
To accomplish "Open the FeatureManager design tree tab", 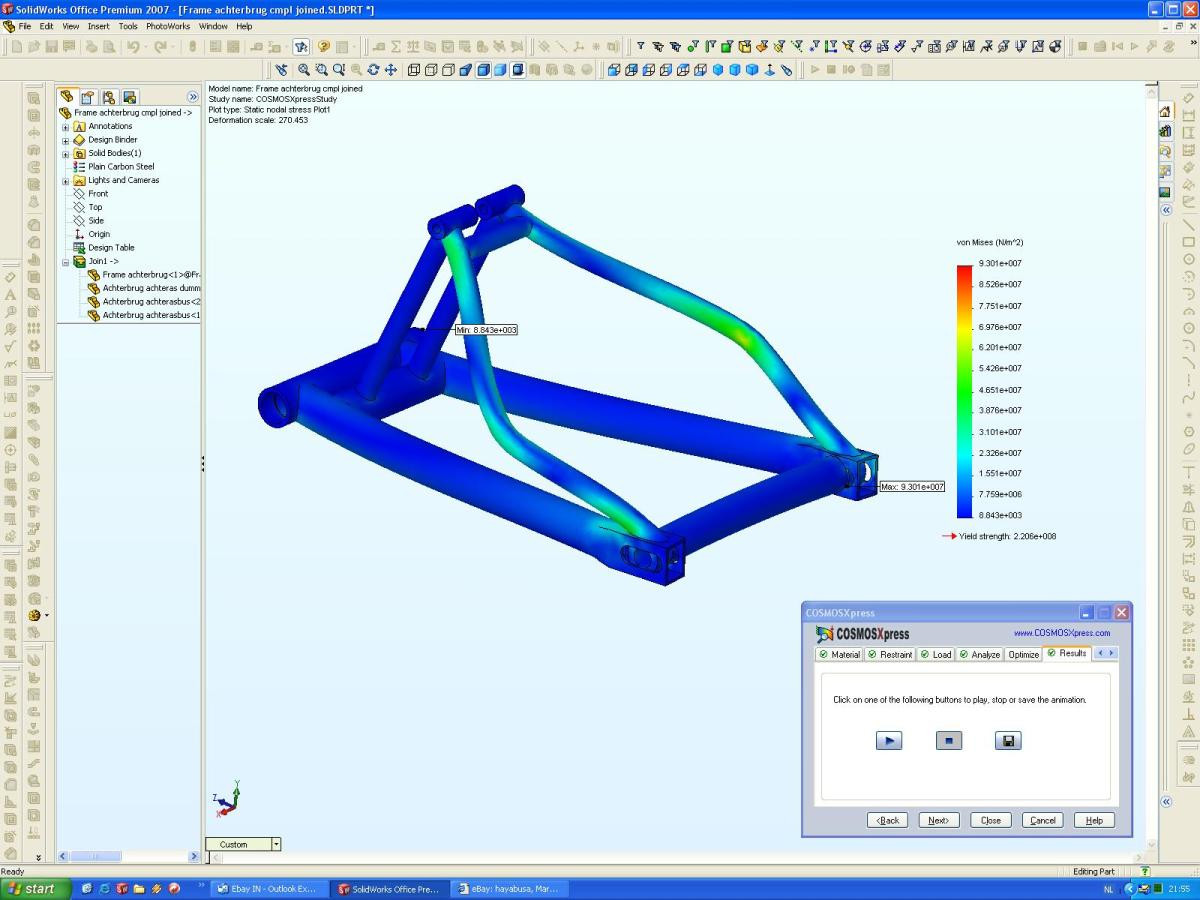I will click(68, 97).
